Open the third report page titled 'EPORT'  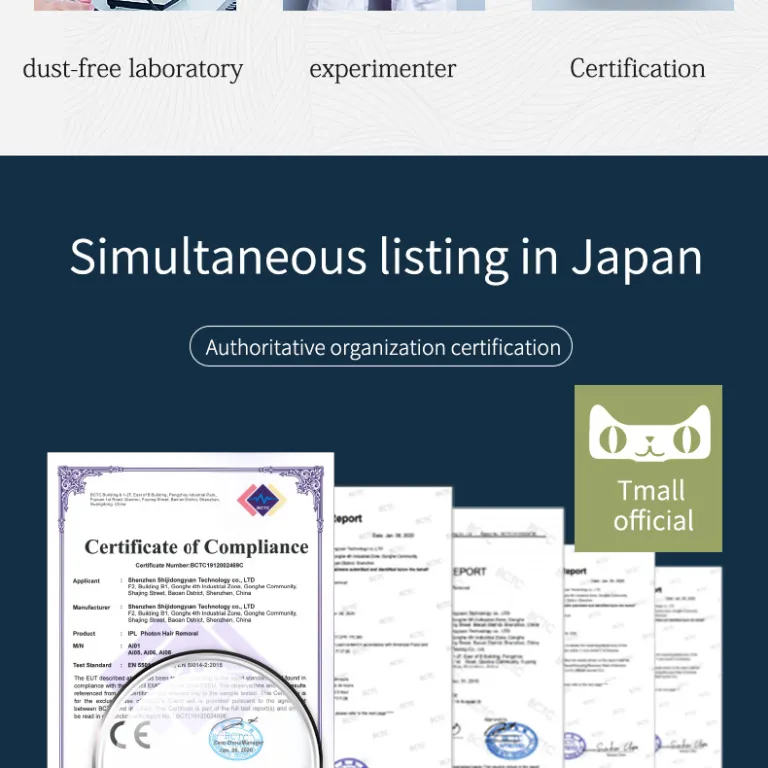507,638
